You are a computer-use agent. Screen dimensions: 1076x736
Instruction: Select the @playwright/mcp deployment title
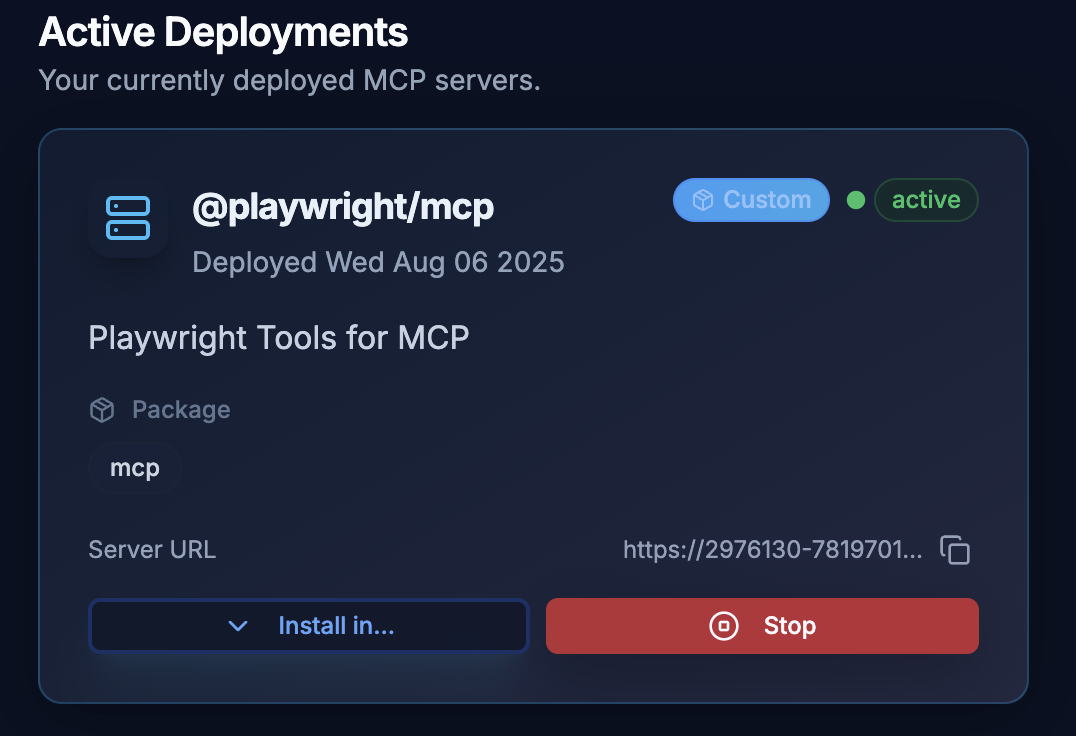343,207
